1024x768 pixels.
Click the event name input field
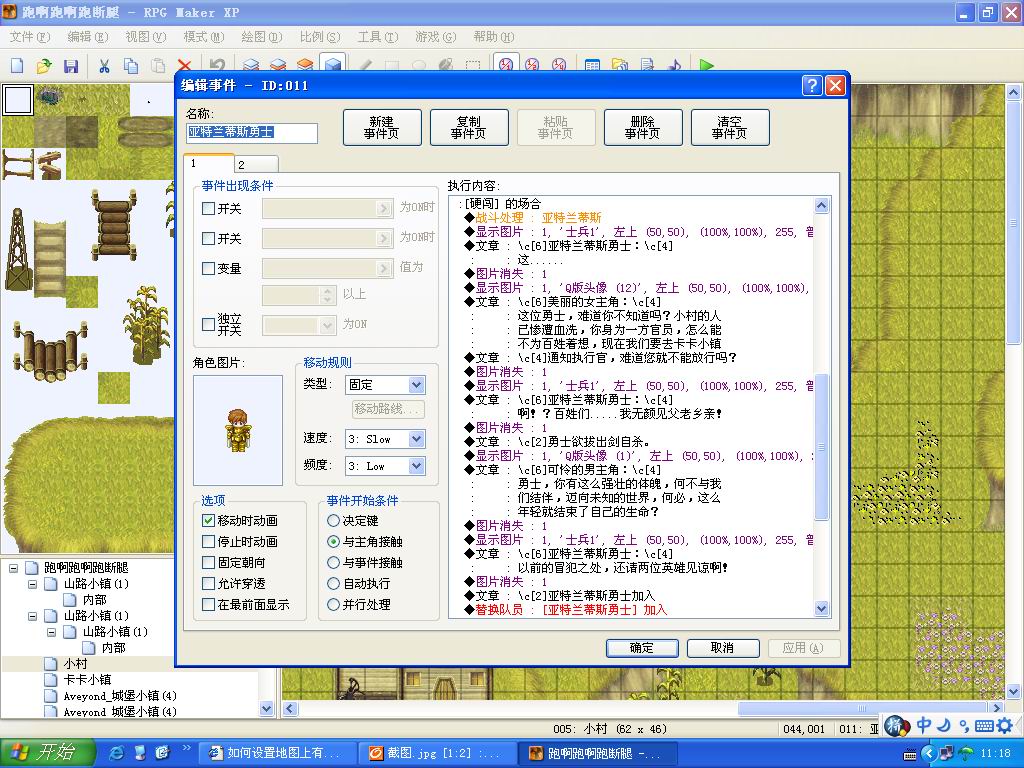tap(251, 133)
